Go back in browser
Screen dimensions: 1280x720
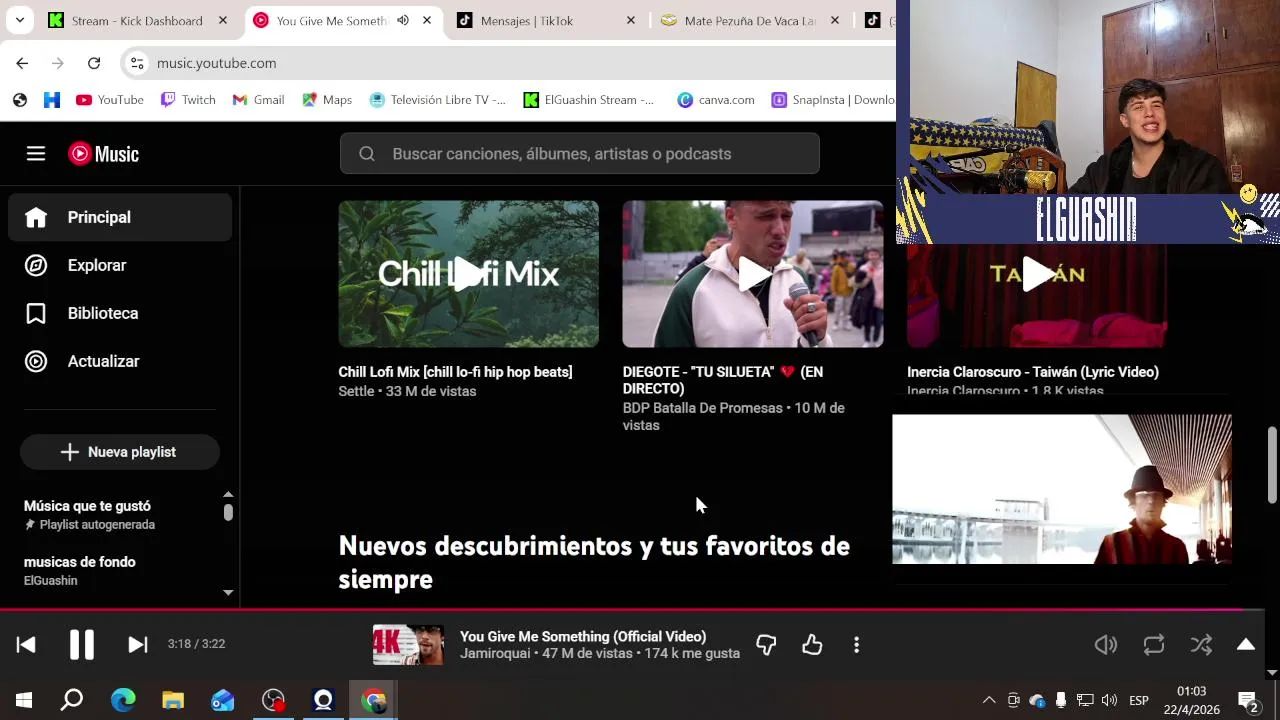tap(22, 63)
